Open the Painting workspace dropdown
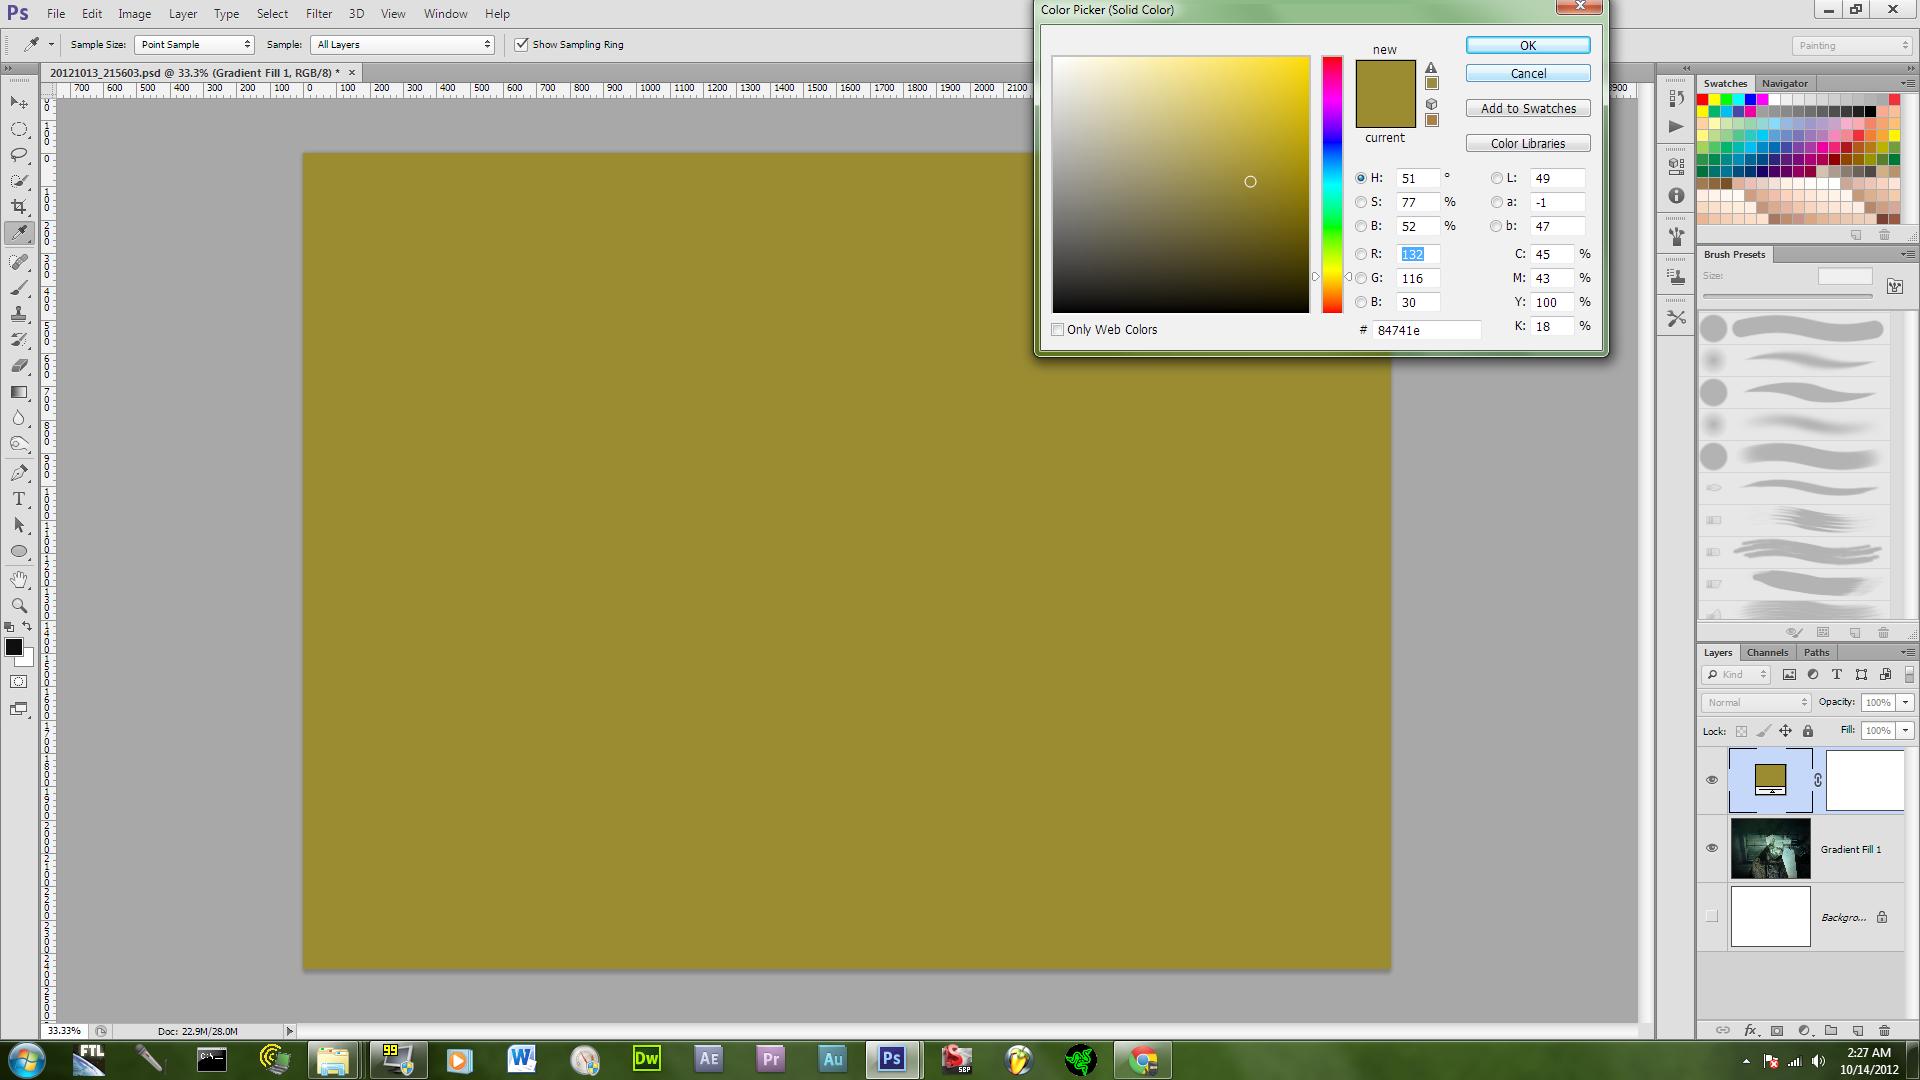The width and height of the screenshot is (1920, 1080). coord(1851,46)
